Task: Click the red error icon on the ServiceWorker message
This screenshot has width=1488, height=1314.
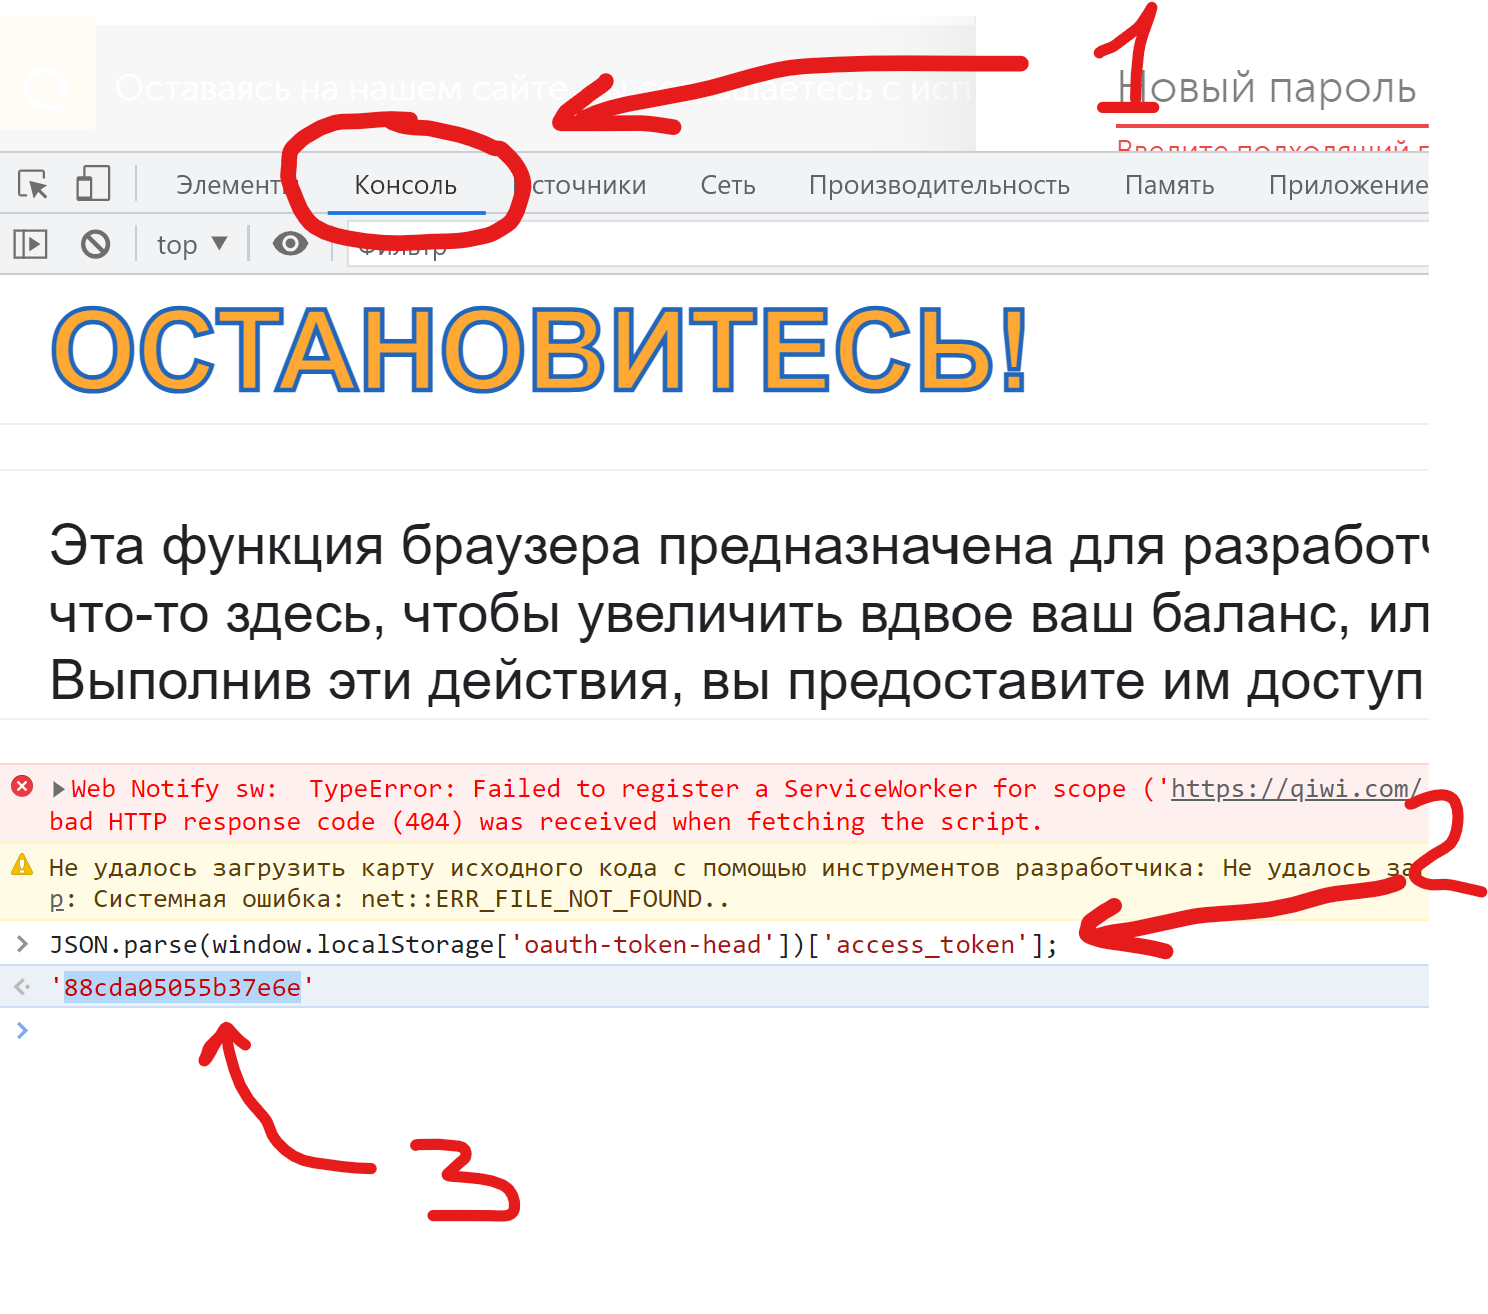Action: click(x=22, y=787)
